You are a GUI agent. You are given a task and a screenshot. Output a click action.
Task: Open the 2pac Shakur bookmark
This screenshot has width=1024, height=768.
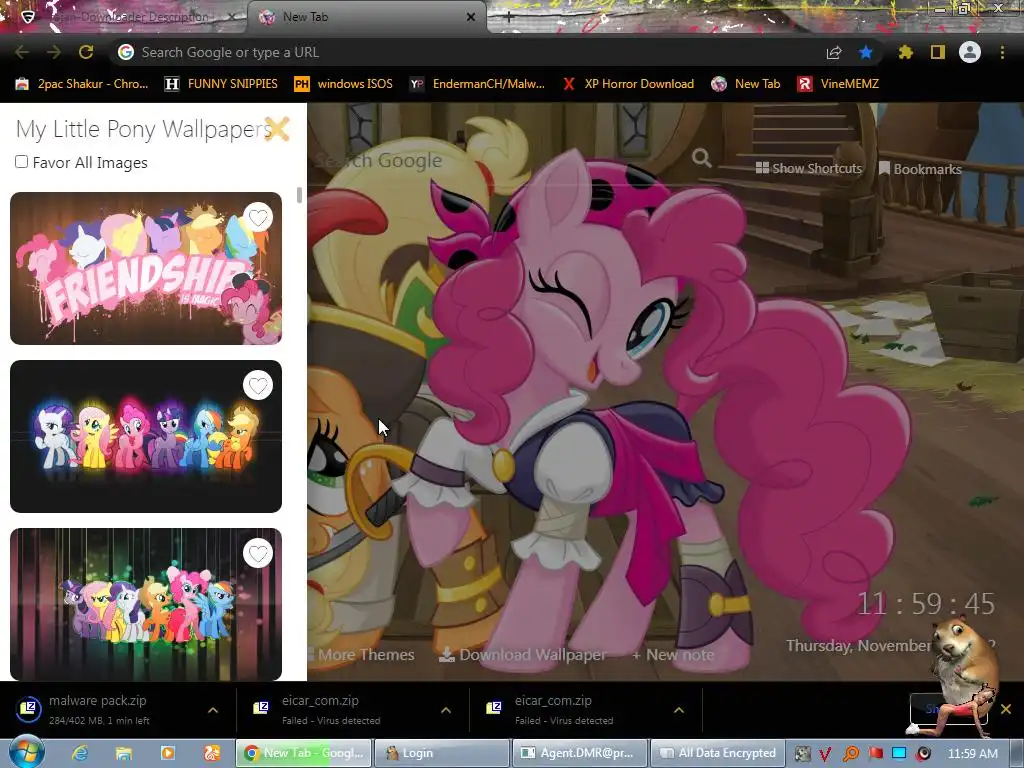[82, 84]
